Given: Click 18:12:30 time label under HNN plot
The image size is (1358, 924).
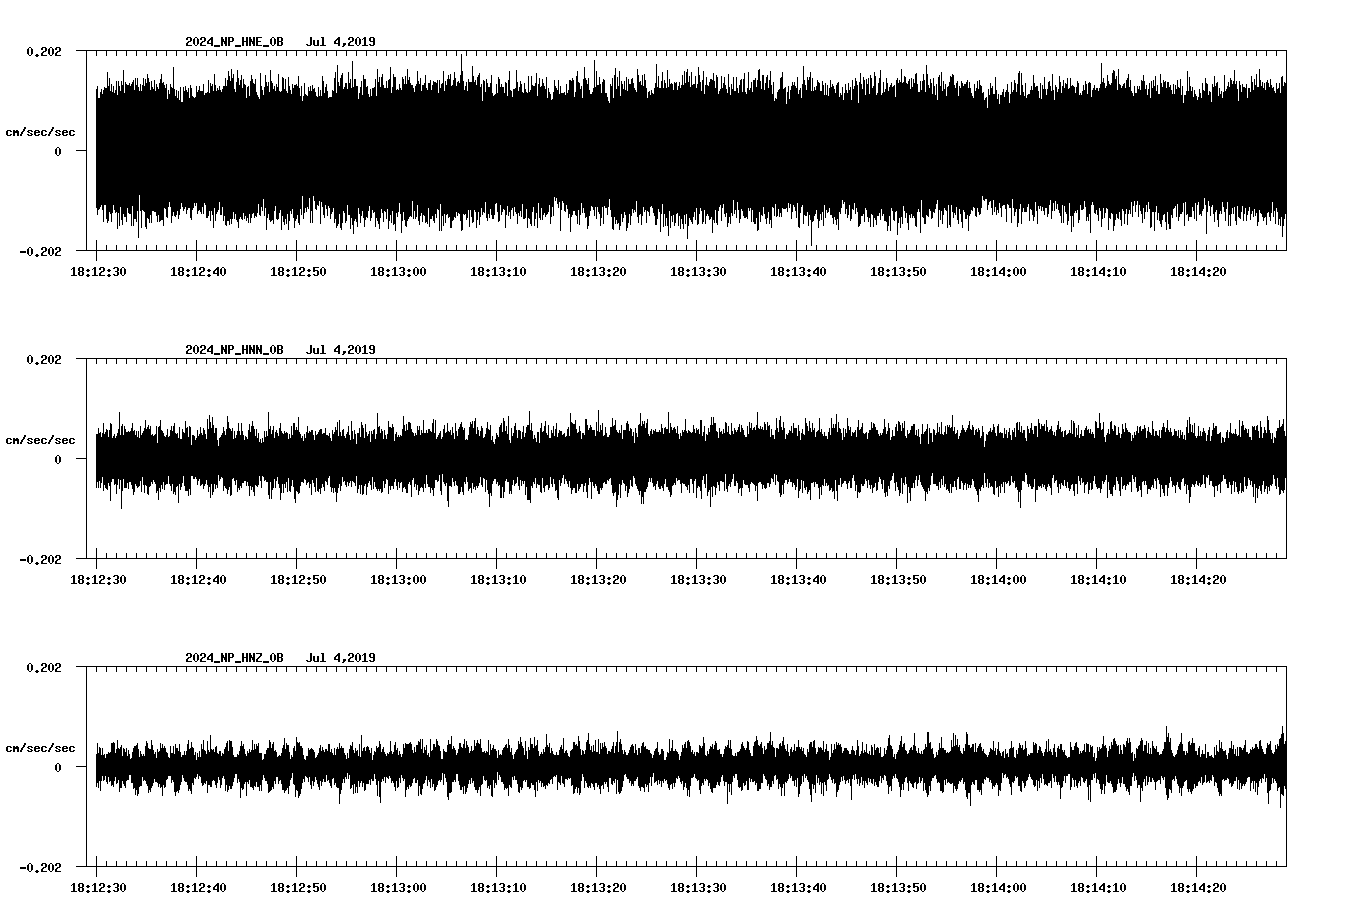Looking at the screenshot, I should point(98,579).
